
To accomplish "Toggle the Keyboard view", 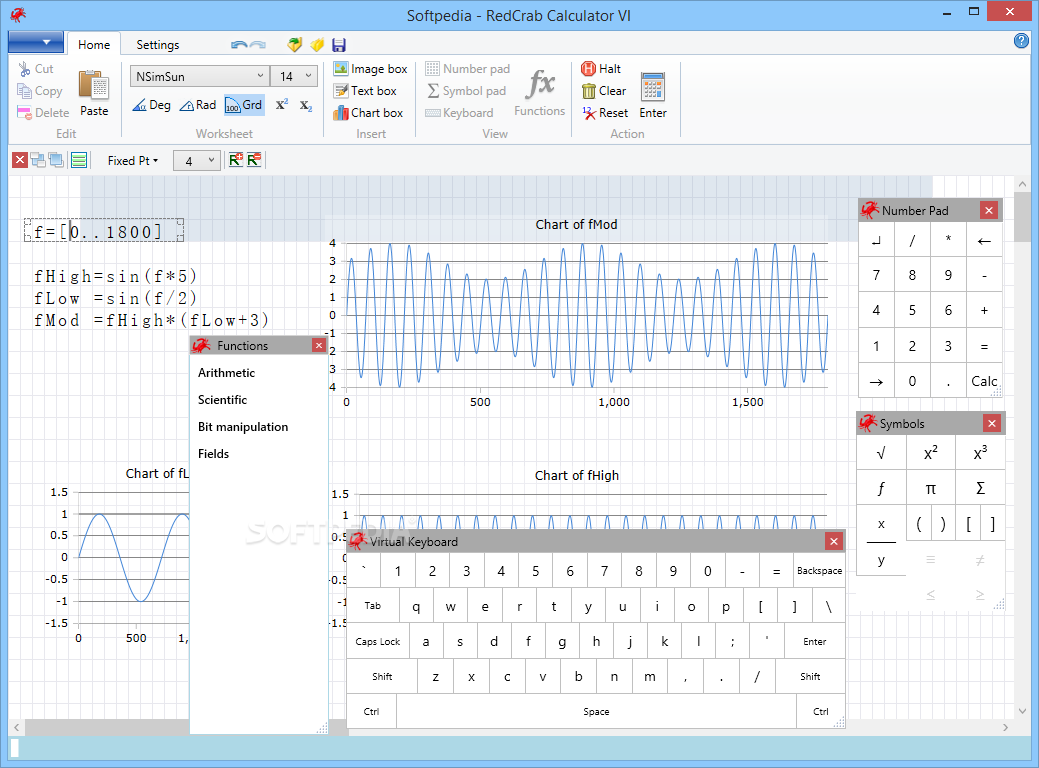I will click(x=459, y=113).
